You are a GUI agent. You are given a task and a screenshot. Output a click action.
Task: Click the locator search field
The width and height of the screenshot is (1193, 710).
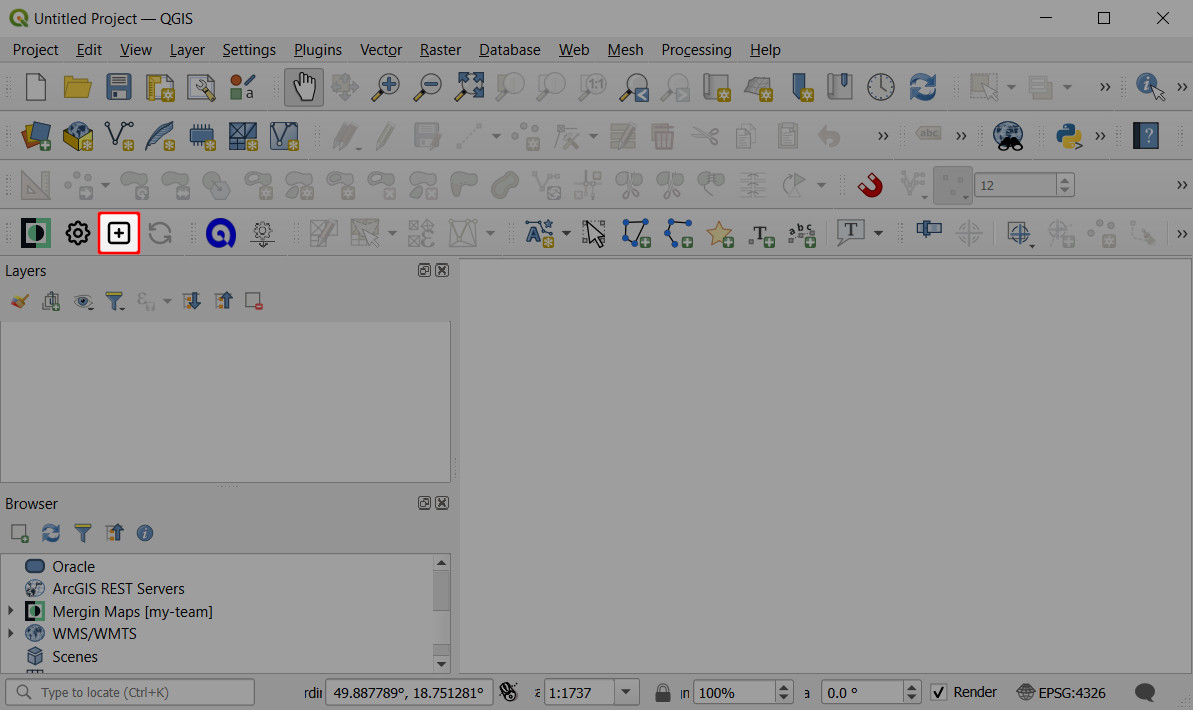click(x=130, y=692)
